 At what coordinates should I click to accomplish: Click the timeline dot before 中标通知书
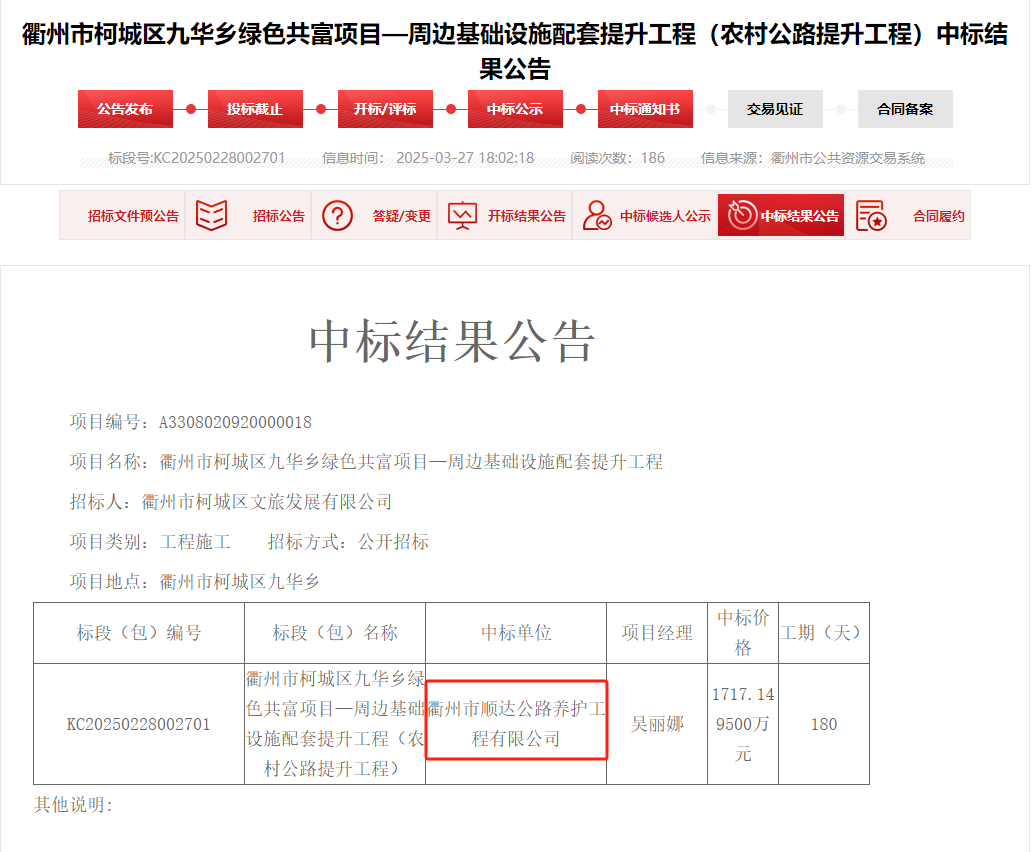pyautogui.click(x=581, y=109)
